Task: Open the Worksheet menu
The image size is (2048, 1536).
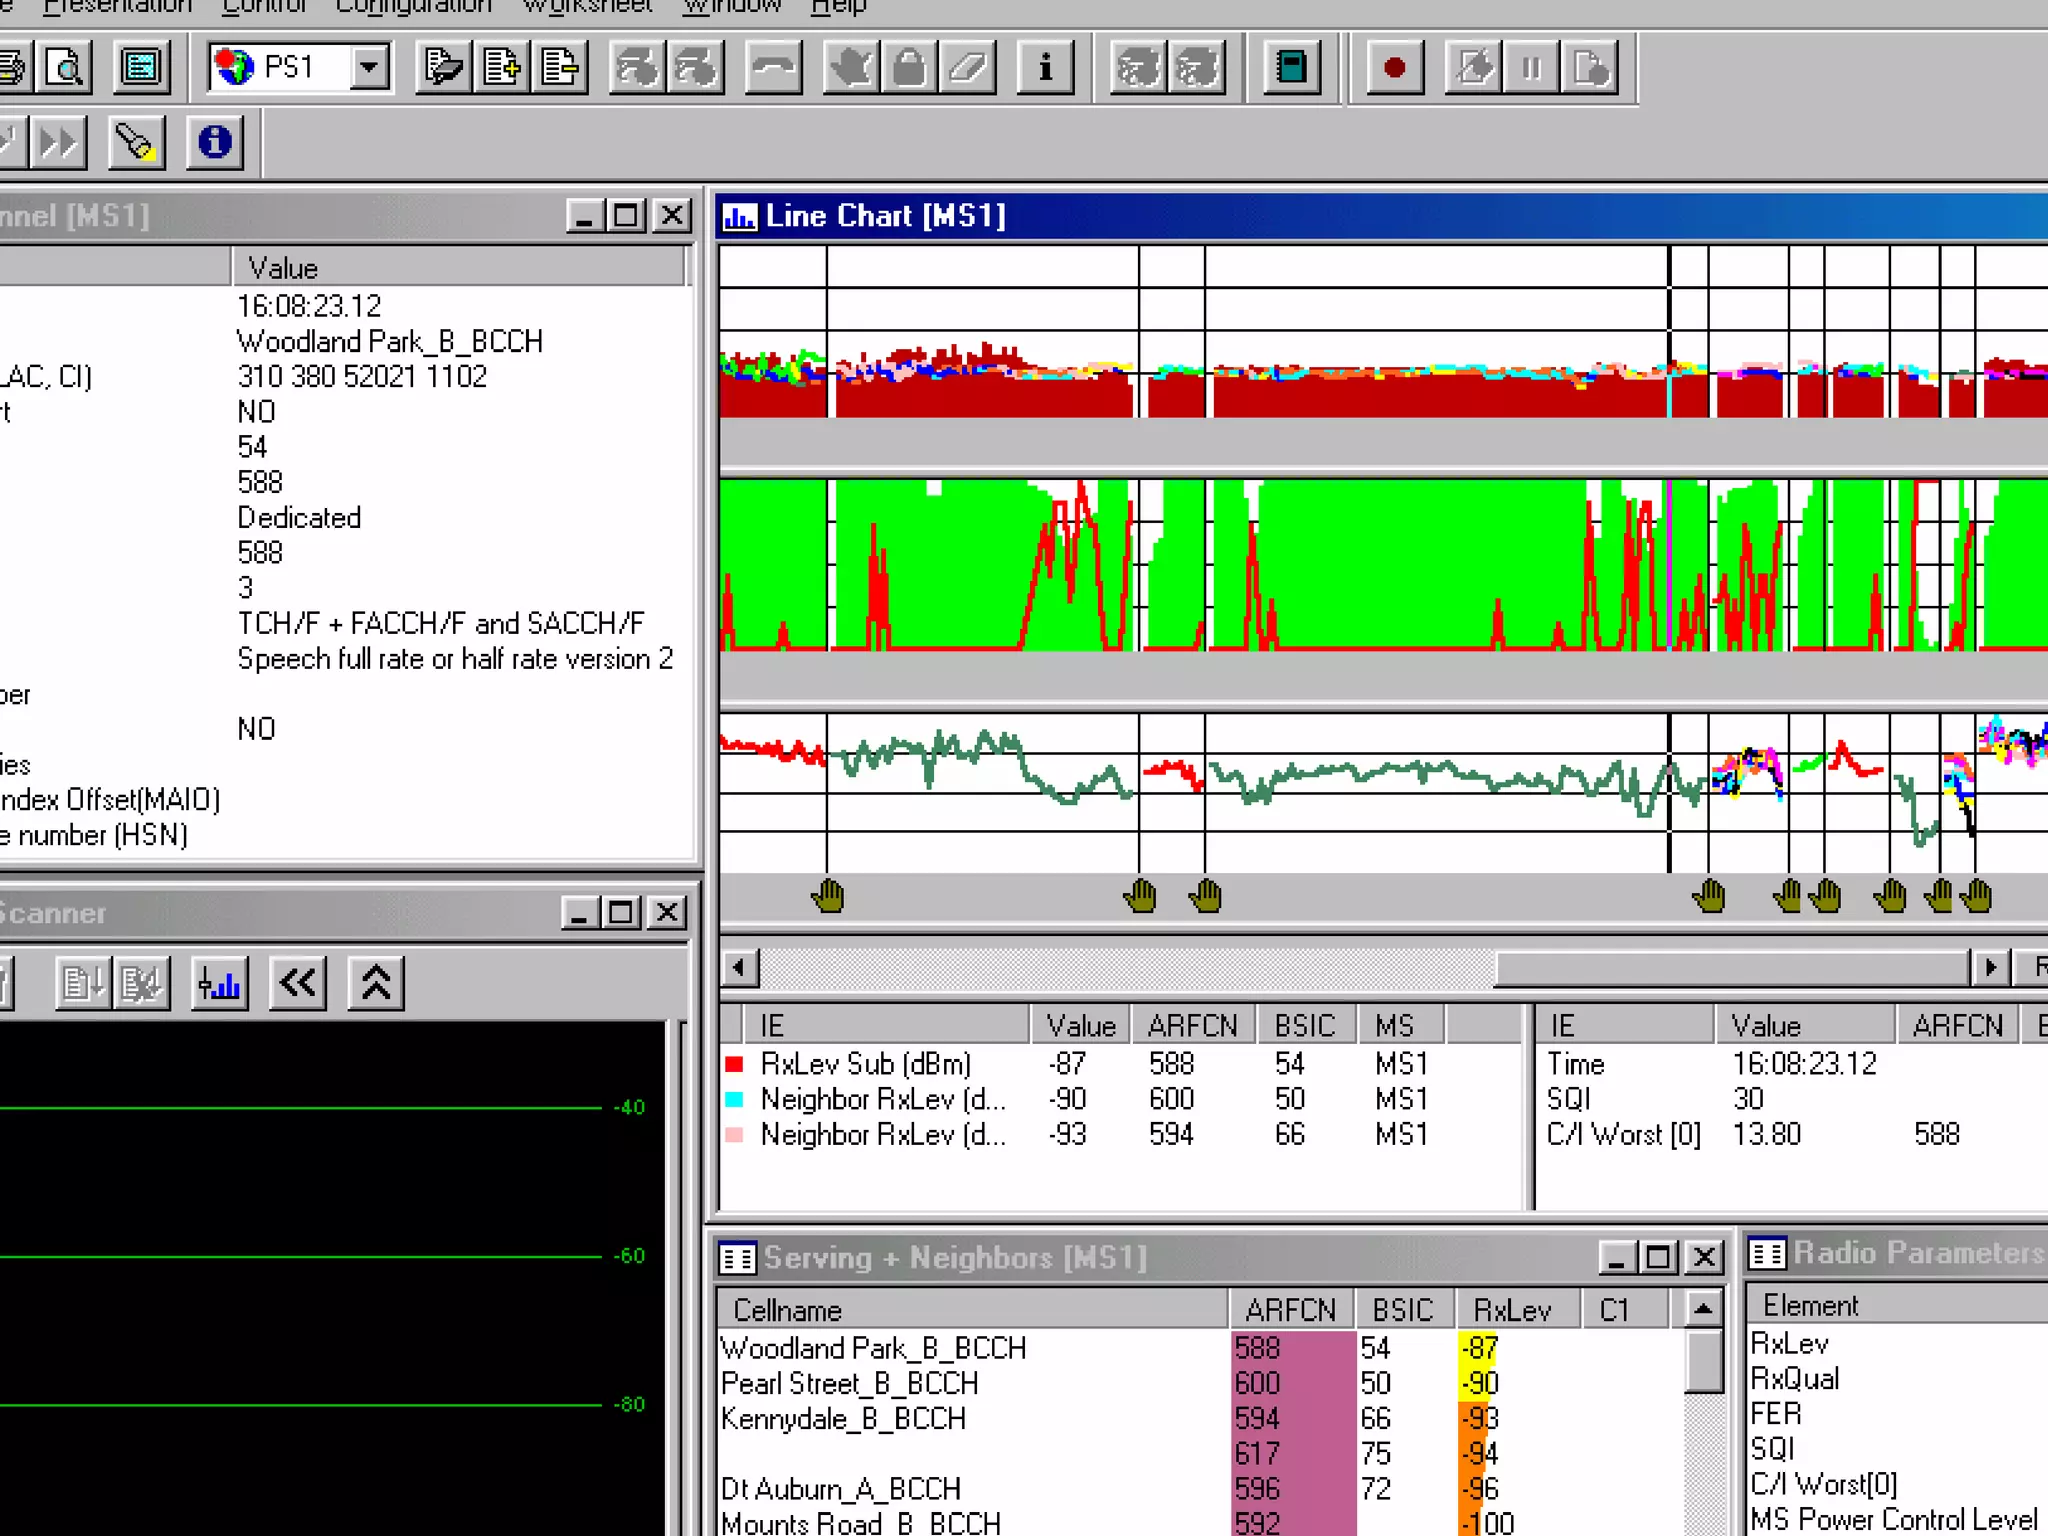Action: point(587,7)
